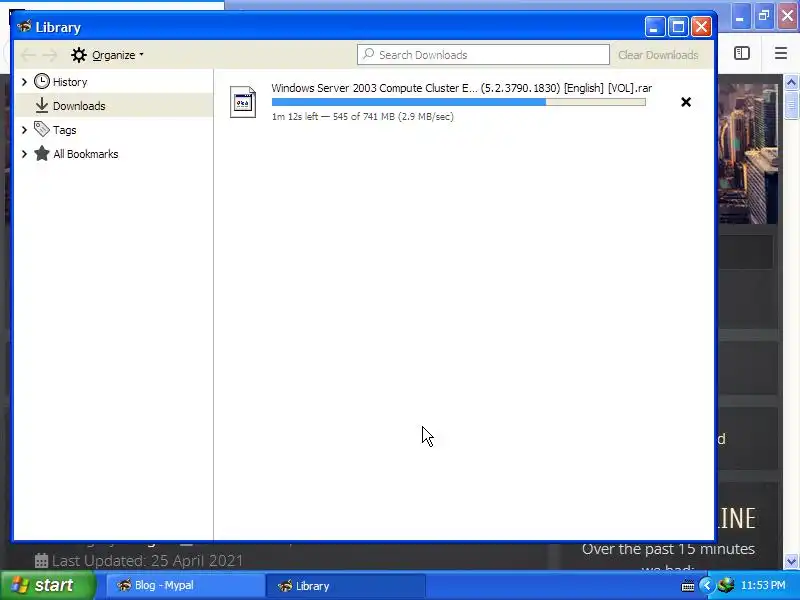Open the Windows Start menu
The width and height of the screenshot is (800, 600).
click(x=47, y=585)
